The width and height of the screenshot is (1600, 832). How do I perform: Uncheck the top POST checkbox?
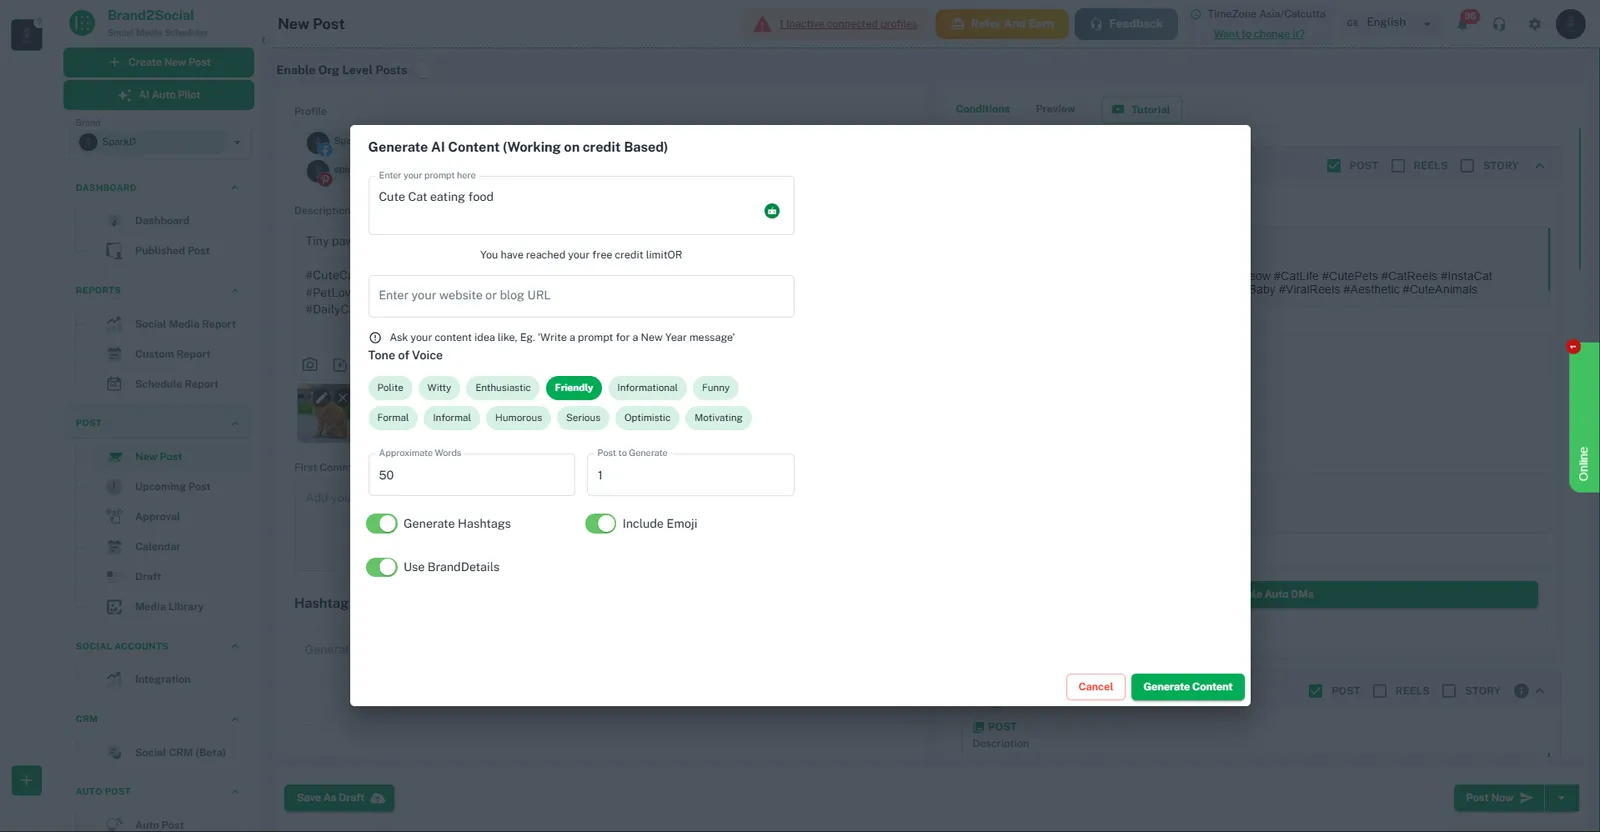point(1334,166)
